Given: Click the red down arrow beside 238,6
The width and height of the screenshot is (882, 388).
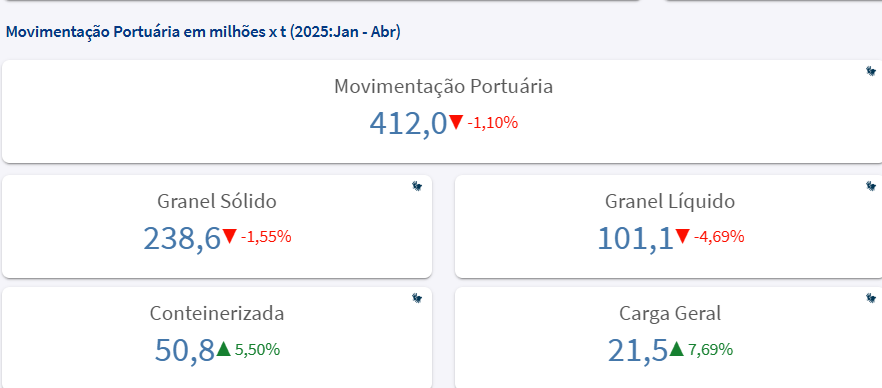Looking at the screenshot, I should pyautogui.click(x=230, y=236).
